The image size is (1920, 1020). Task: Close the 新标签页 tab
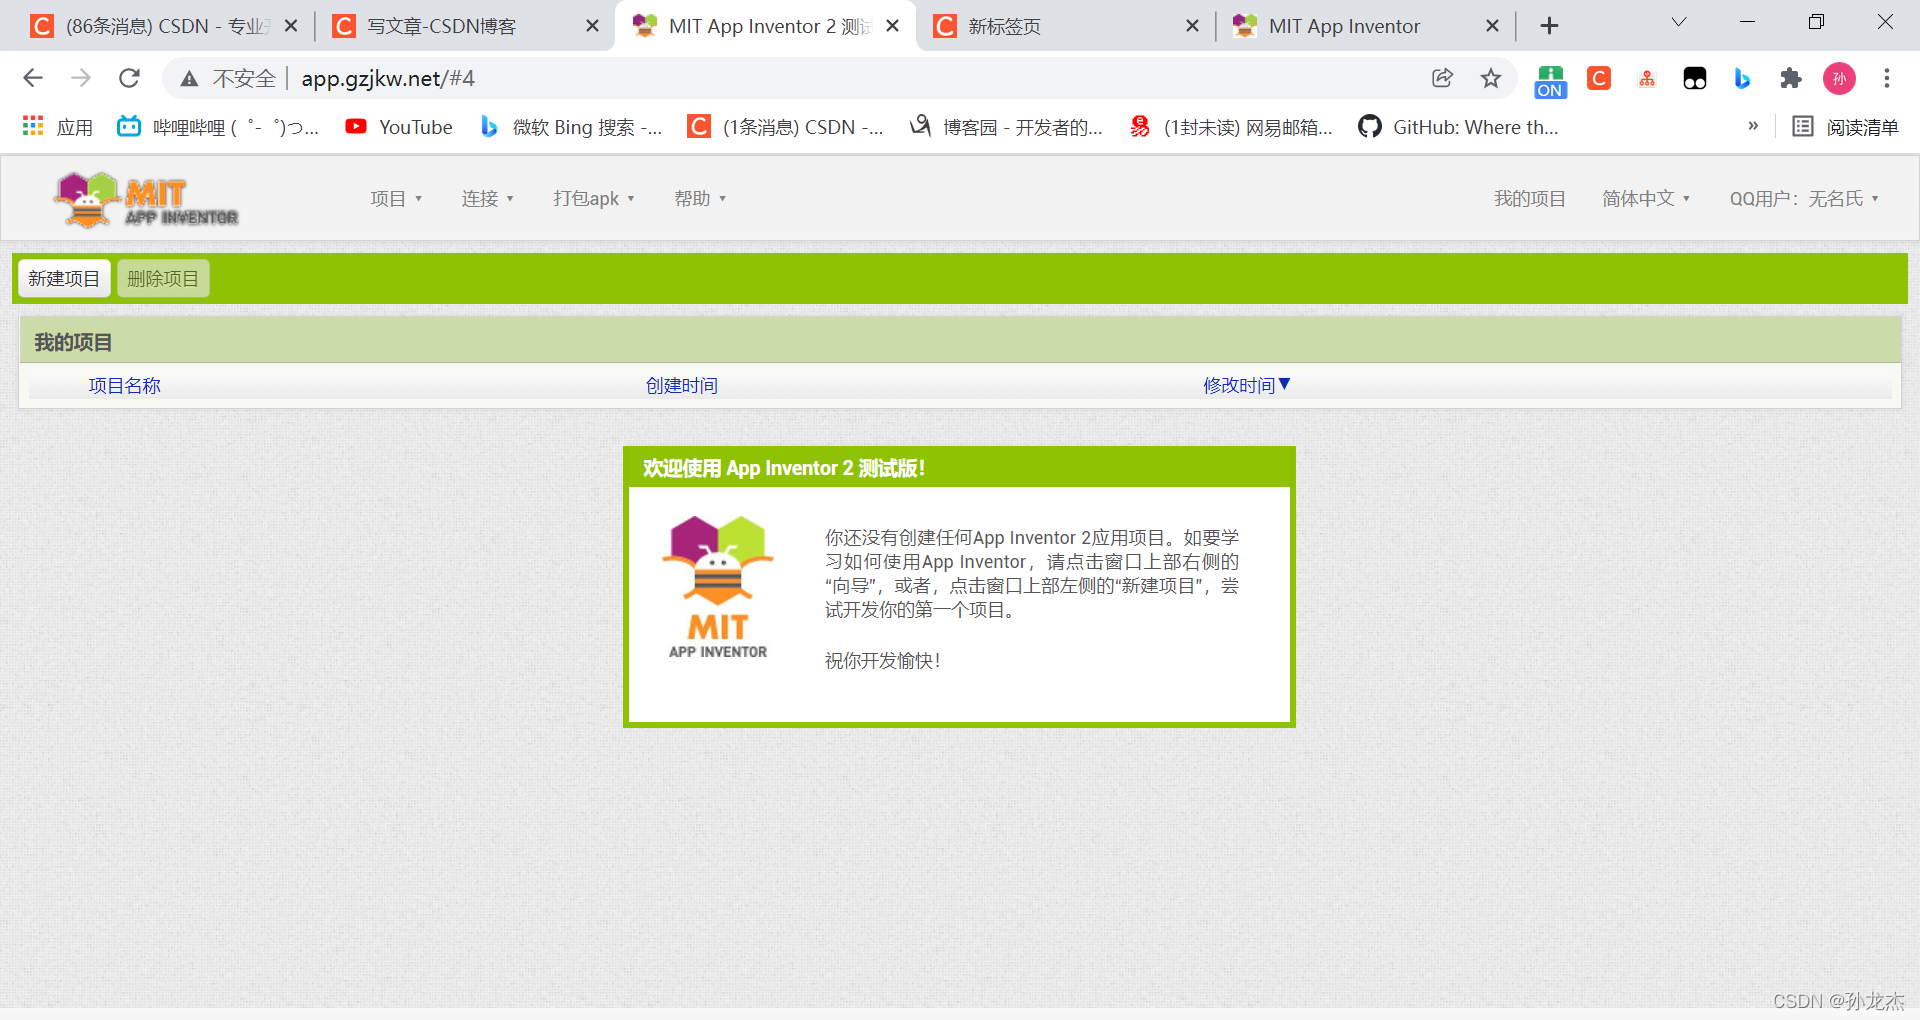coord(1192,26)
